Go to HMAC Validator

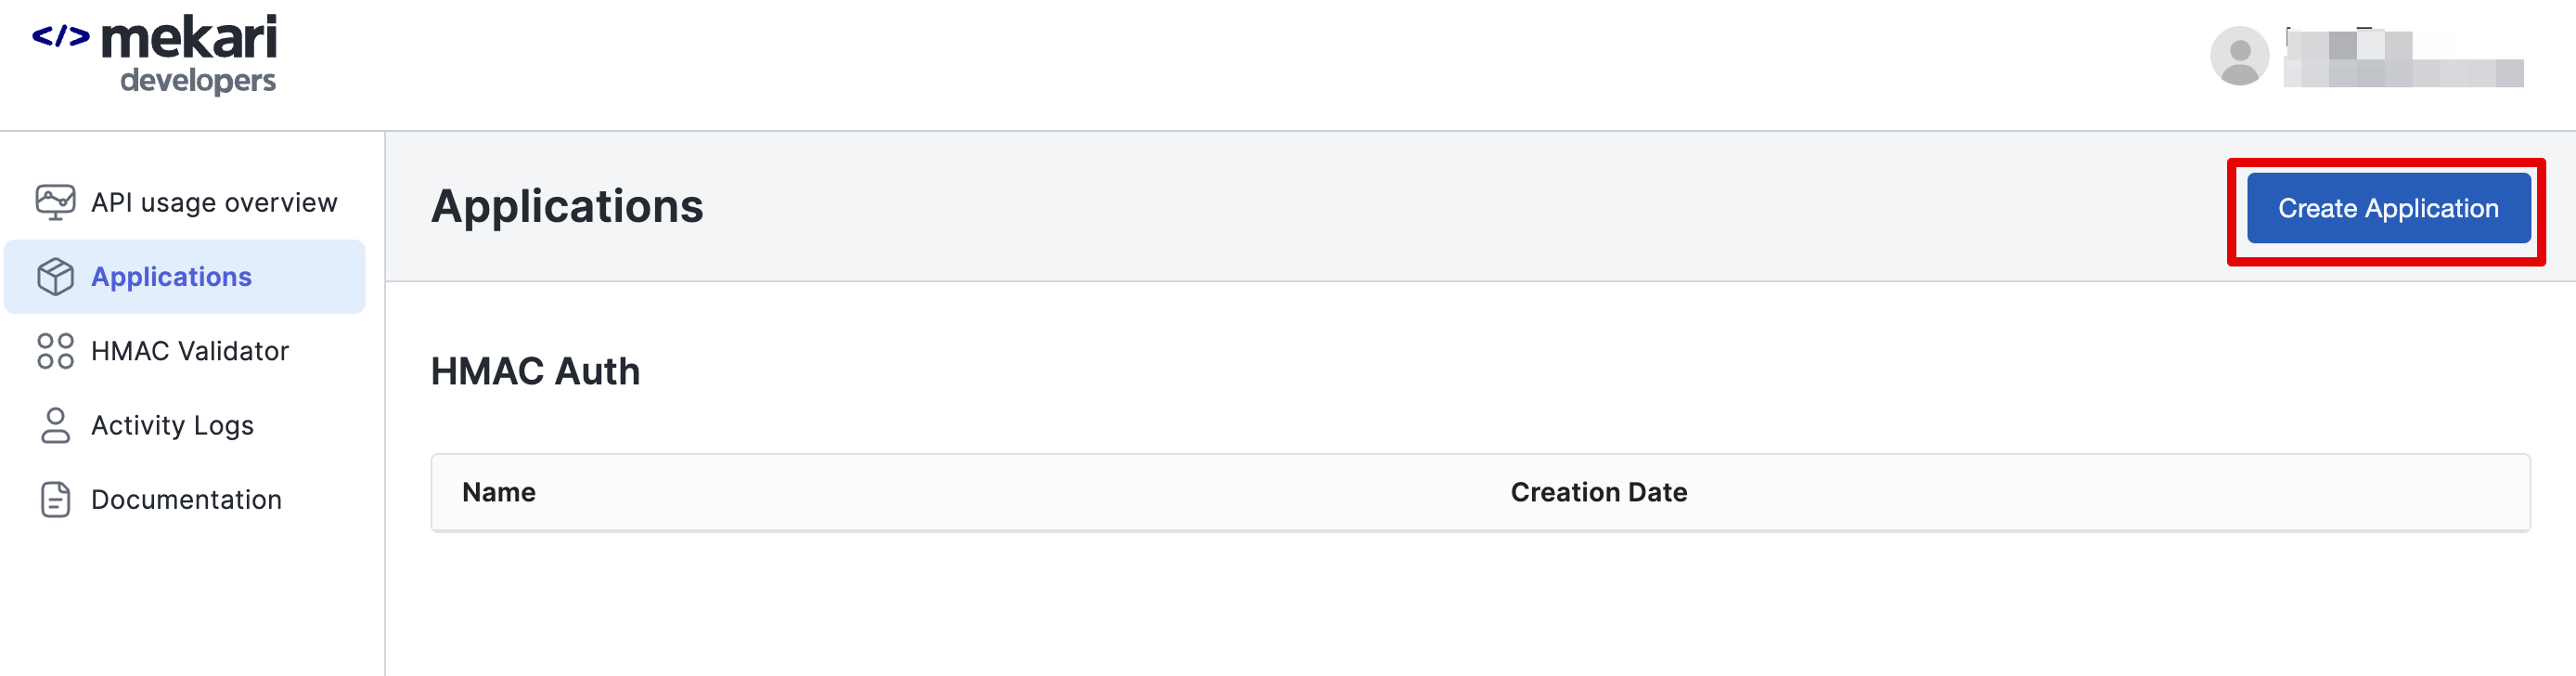[x=190, y=351]
